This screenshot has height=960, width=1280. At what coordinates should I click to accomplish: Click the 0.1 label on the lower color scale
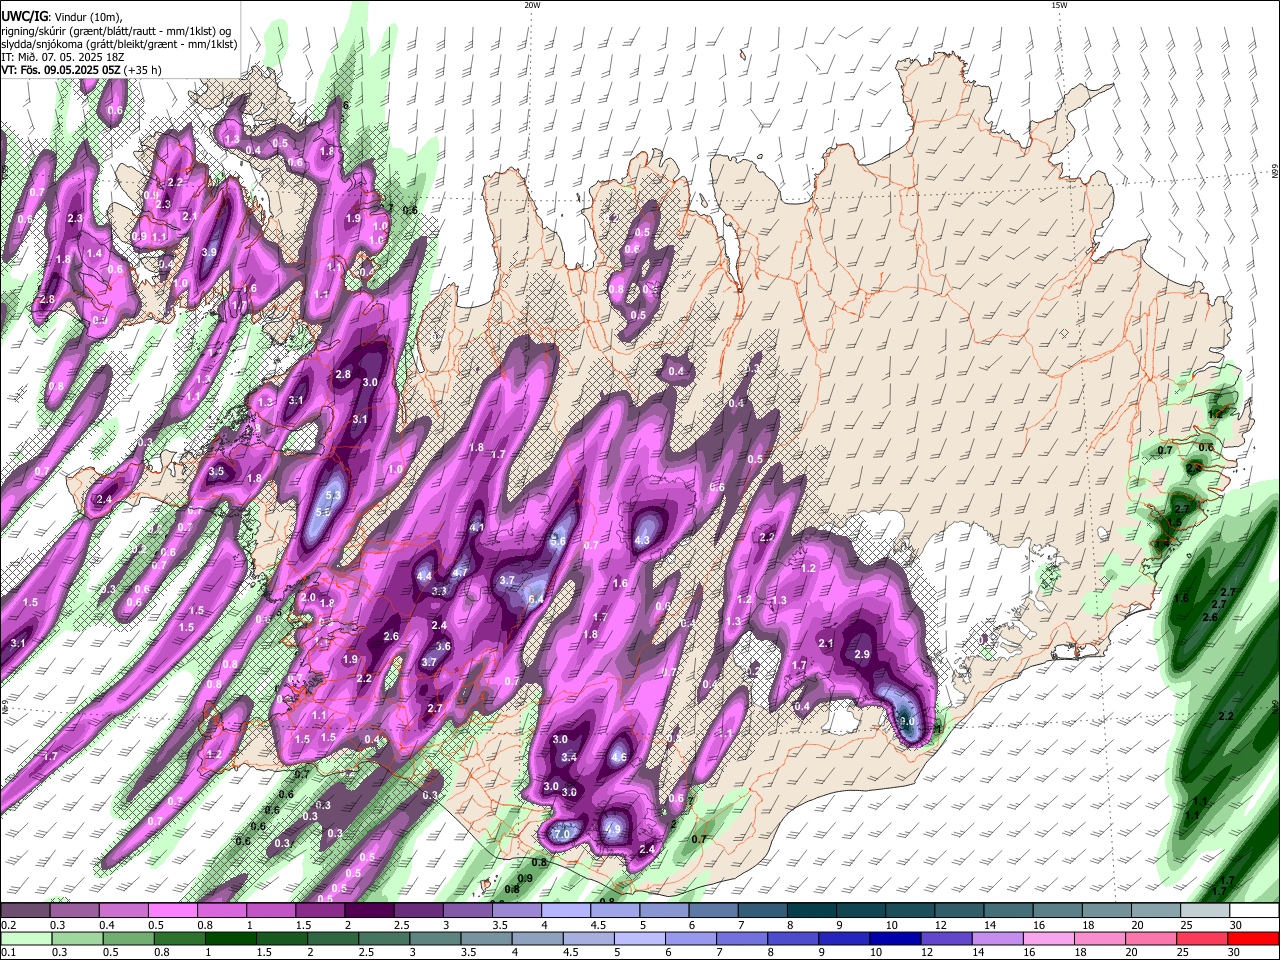coord(8,953)
